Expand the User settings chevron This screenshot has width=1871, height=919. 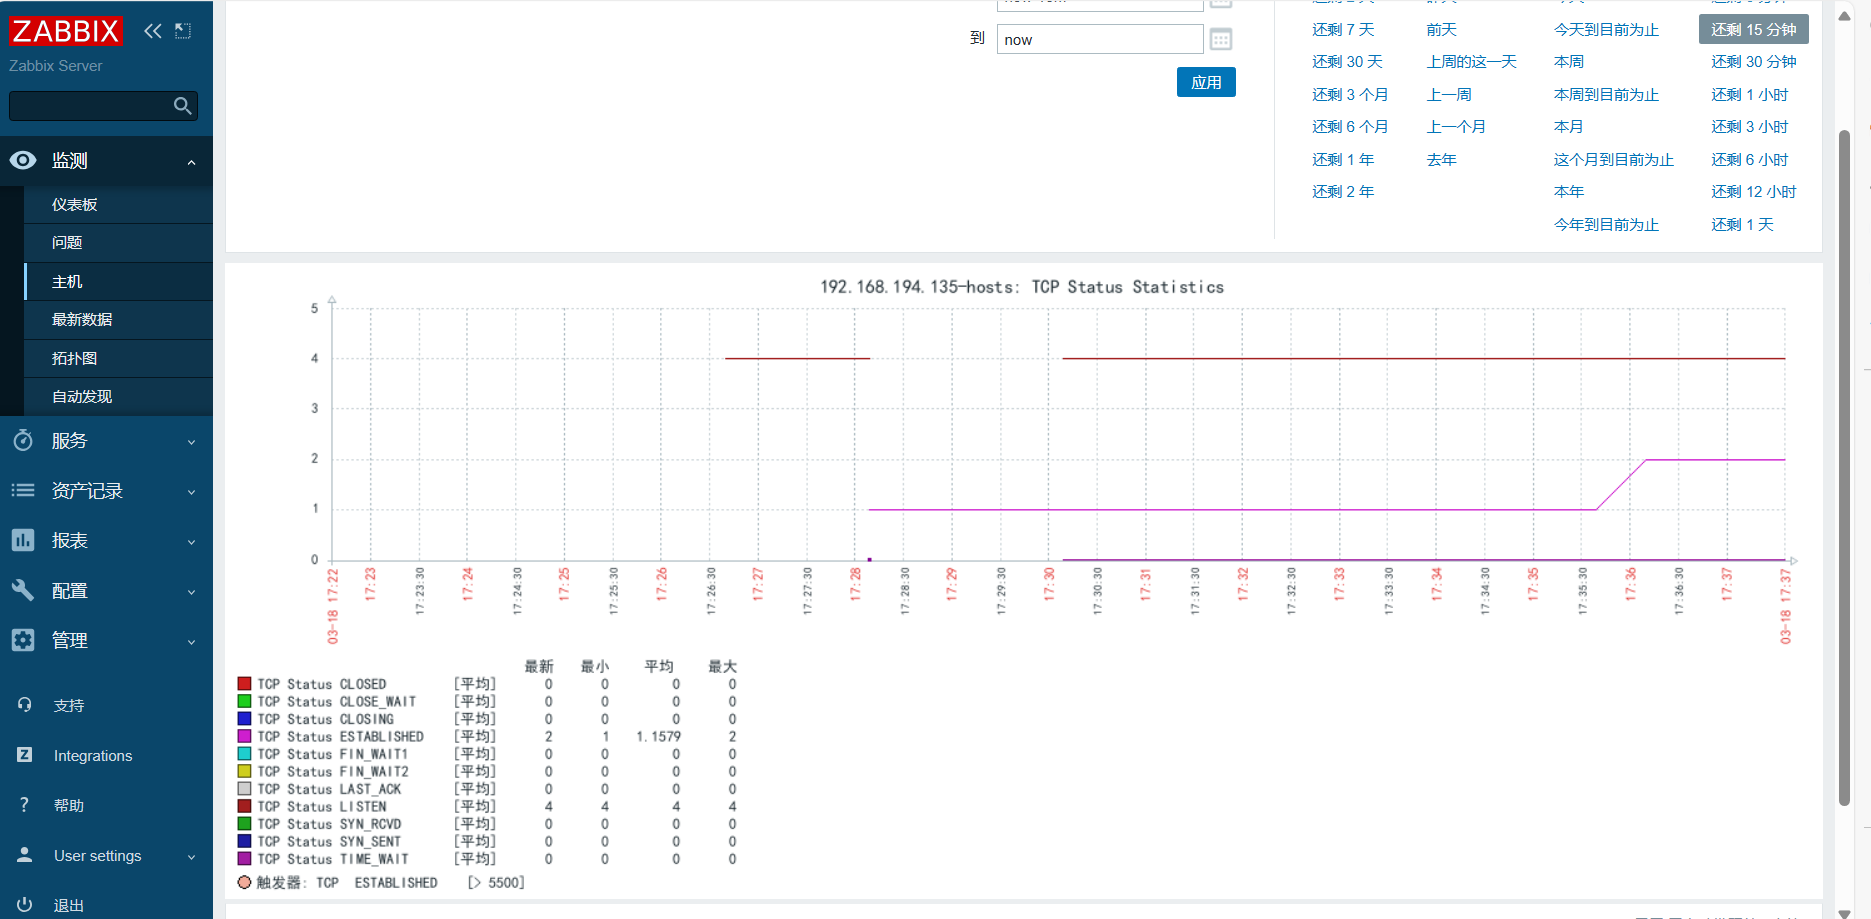[x=191, y=857]
